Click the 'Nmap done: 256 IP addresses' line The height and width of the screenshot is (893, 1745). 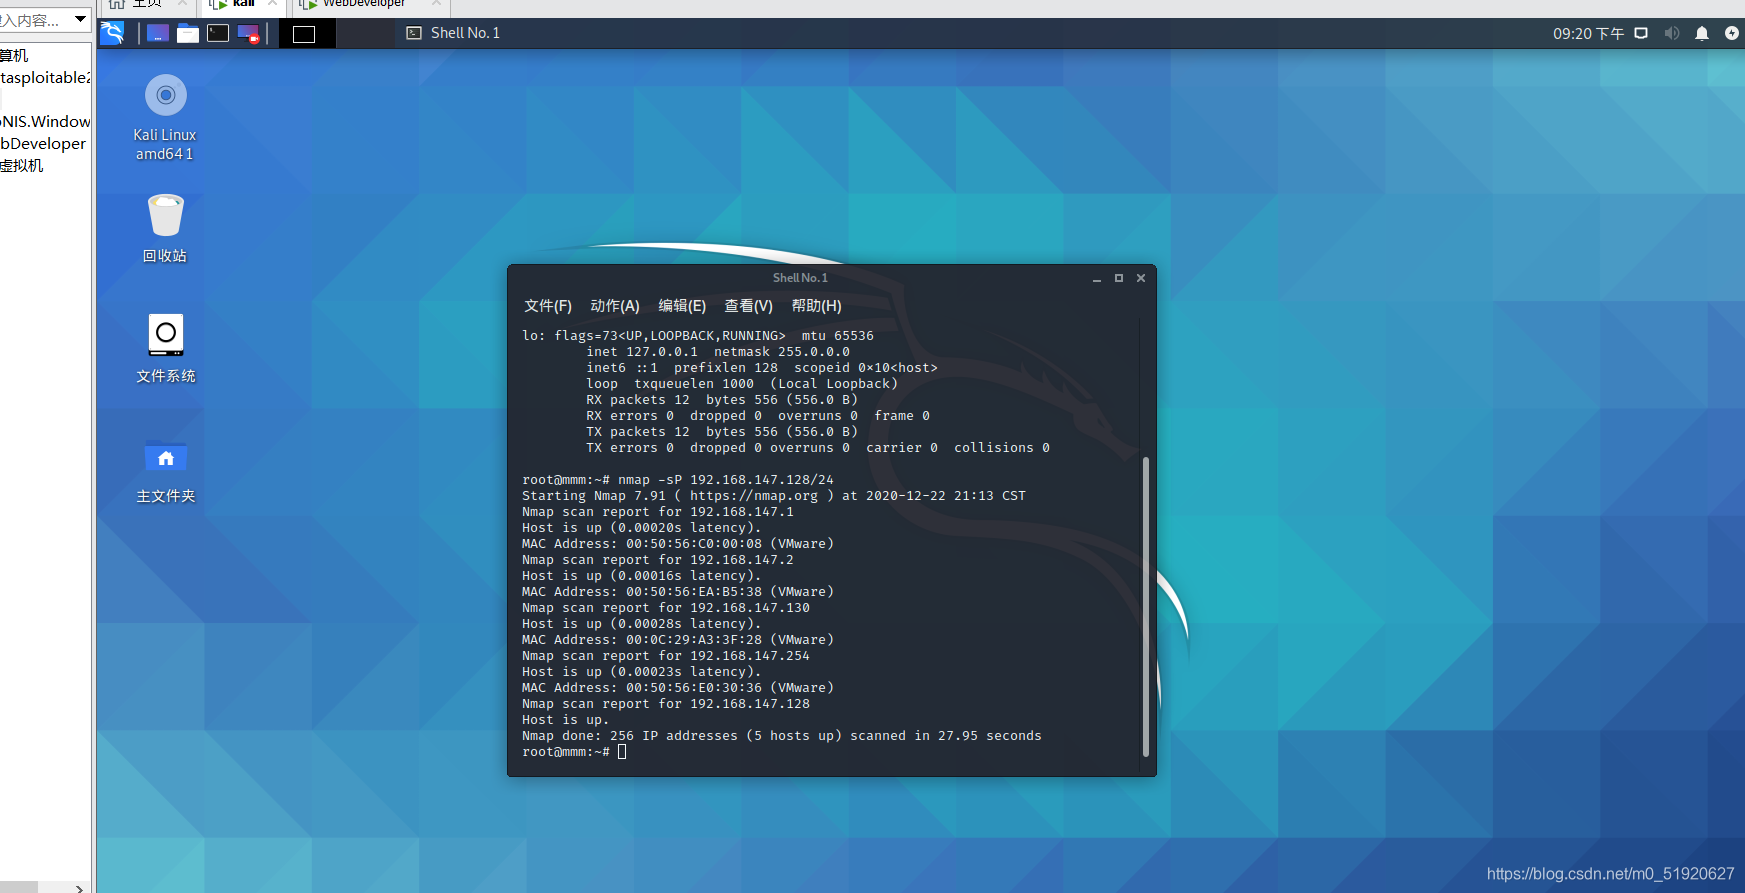point(782,736)
